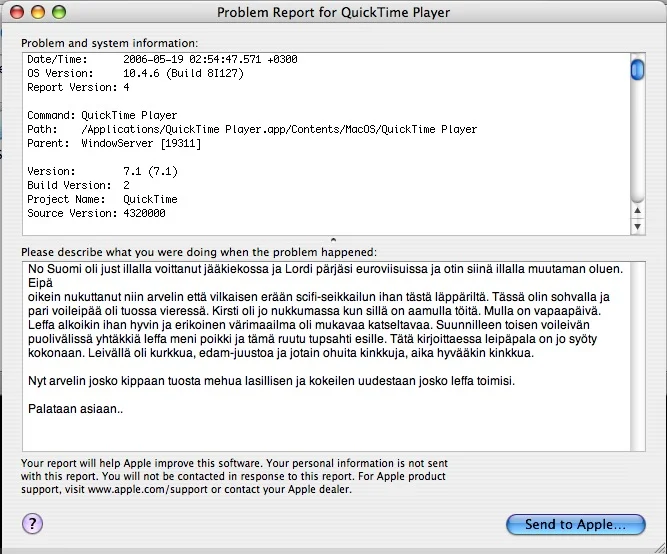Minimize the Problem Report window
Image resolution: width=667 pixels, height=554 pixels.
pos(40,12)
